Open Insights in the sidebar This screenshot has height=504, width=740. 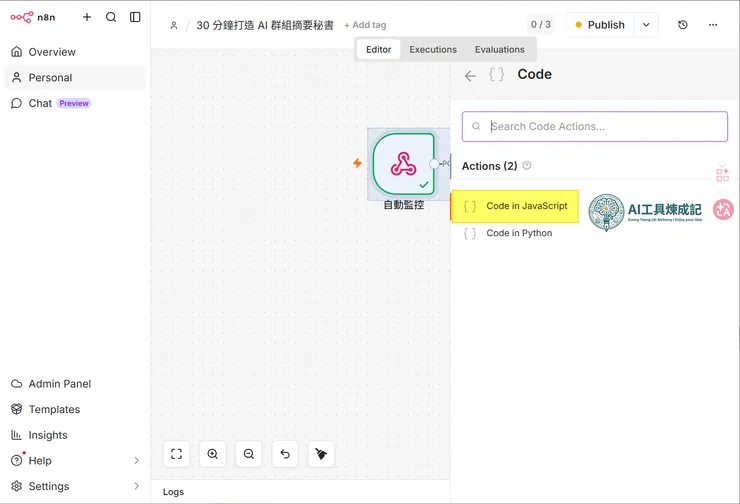pyautogui.click(x=75, y=435)
